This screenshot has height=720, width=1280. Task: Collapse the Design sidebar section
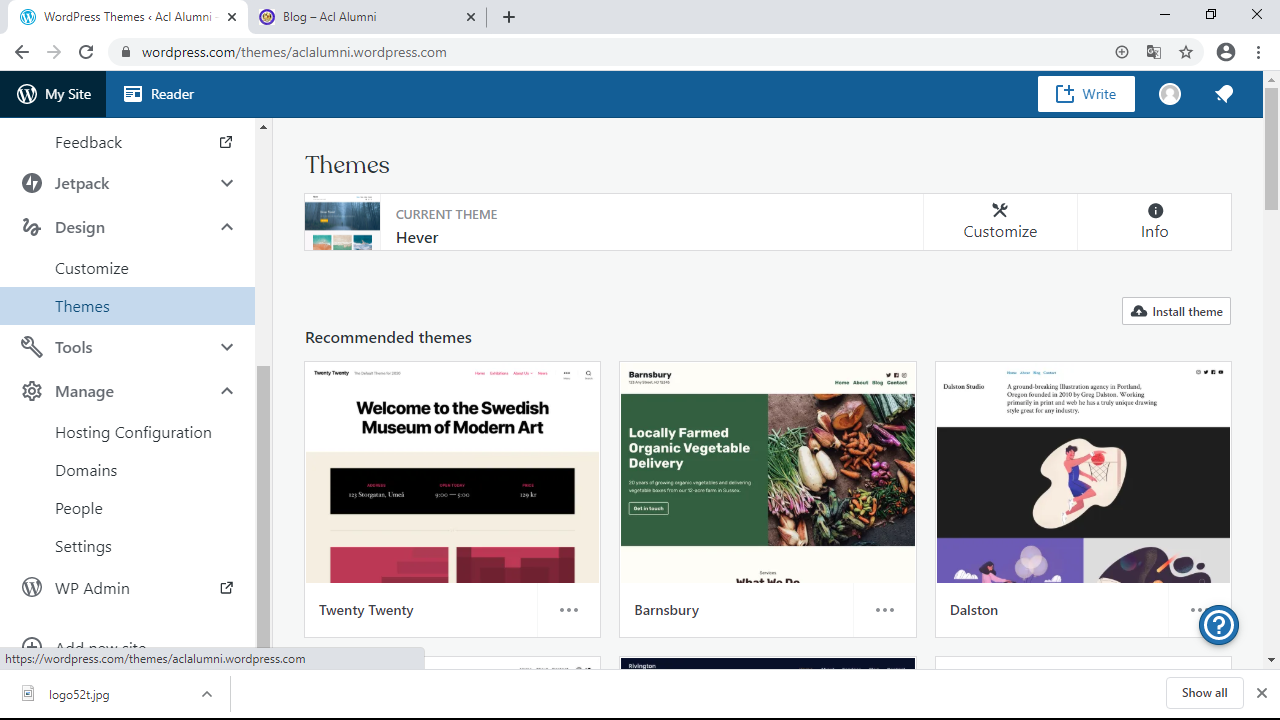[227, 227]
